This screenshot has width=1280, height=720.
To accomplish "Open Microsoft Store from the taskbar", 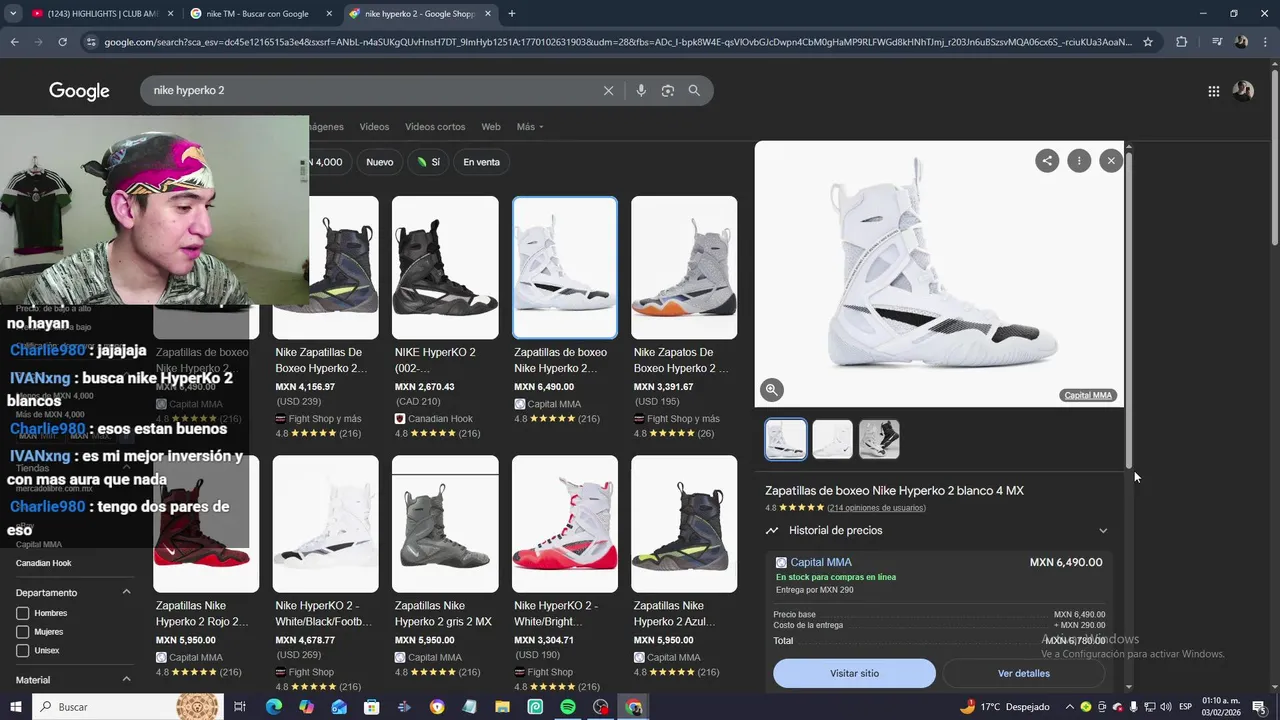I will click(371, 707).
